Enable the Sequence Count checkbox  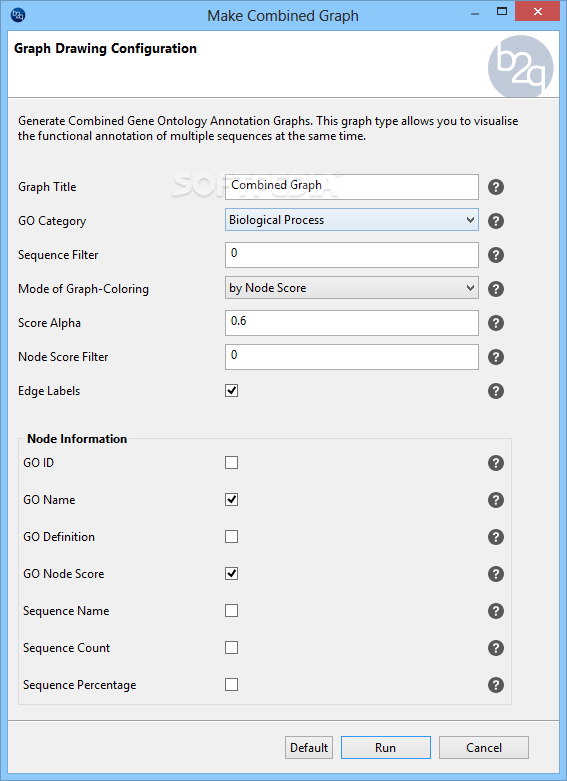click(x=231, y=648)
